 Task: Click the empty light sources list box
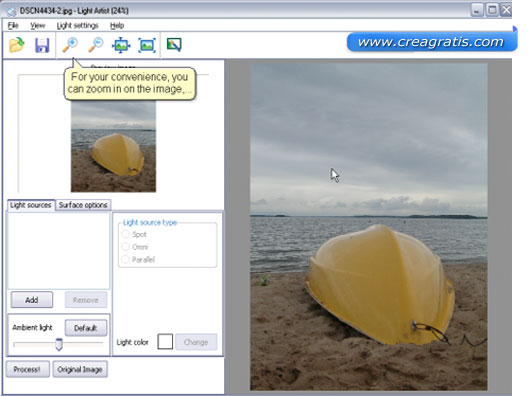[59, 250]
